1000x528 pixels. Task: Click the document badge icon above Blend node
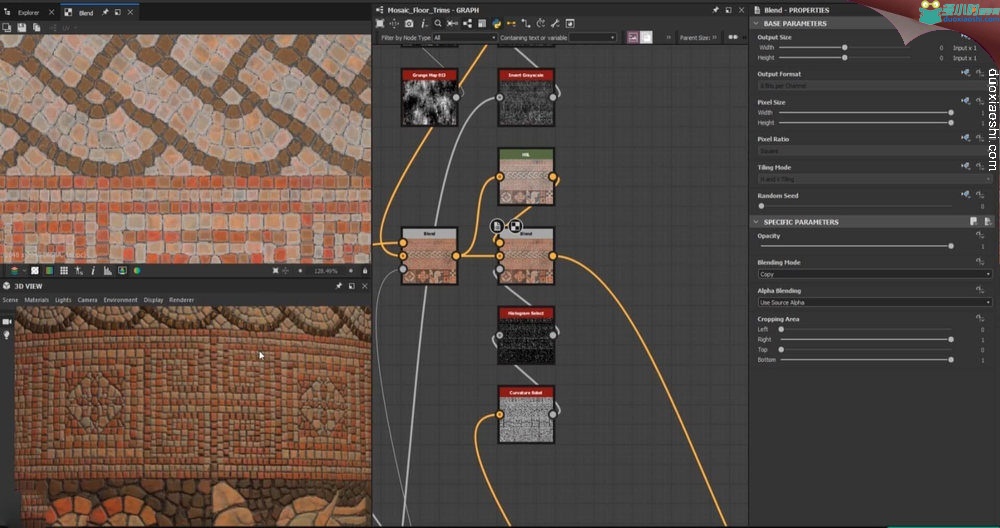497,226
